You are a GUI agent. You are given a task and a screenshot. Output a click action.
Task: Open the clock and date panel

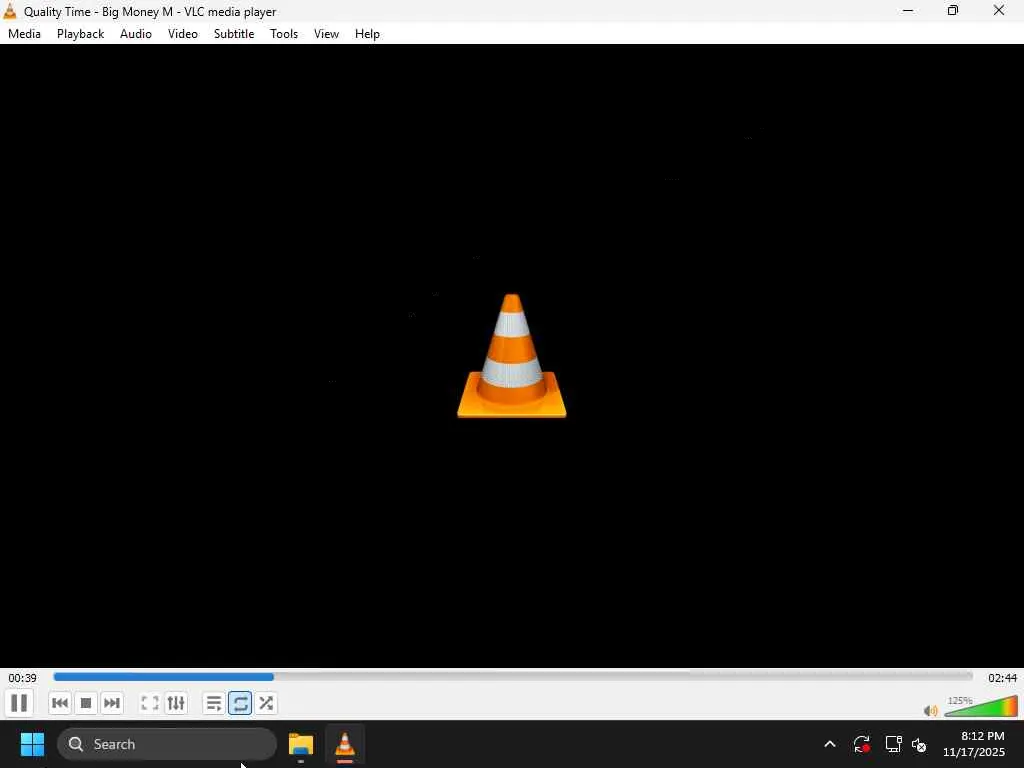(x=974, y=744)
